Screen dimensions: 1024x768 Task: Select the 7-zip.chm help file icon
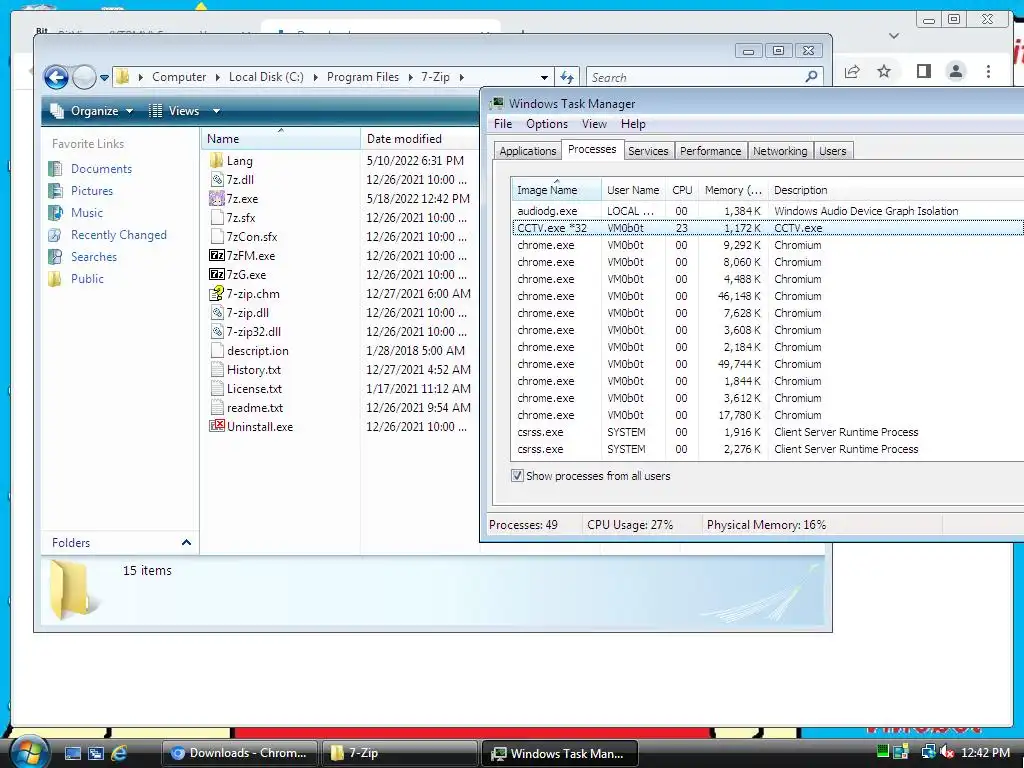(217, 293)
